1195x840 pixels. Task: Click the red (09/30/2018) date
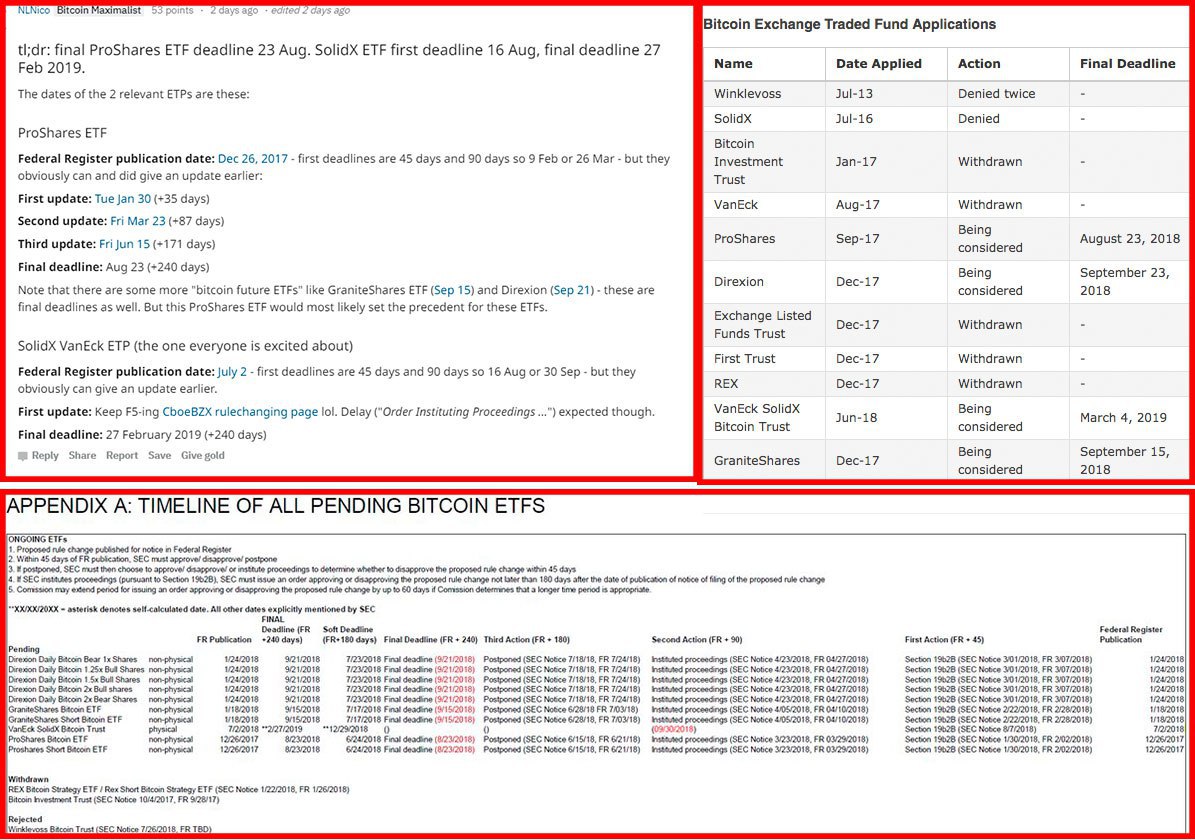pyautogui.click(x=674, y=729)
